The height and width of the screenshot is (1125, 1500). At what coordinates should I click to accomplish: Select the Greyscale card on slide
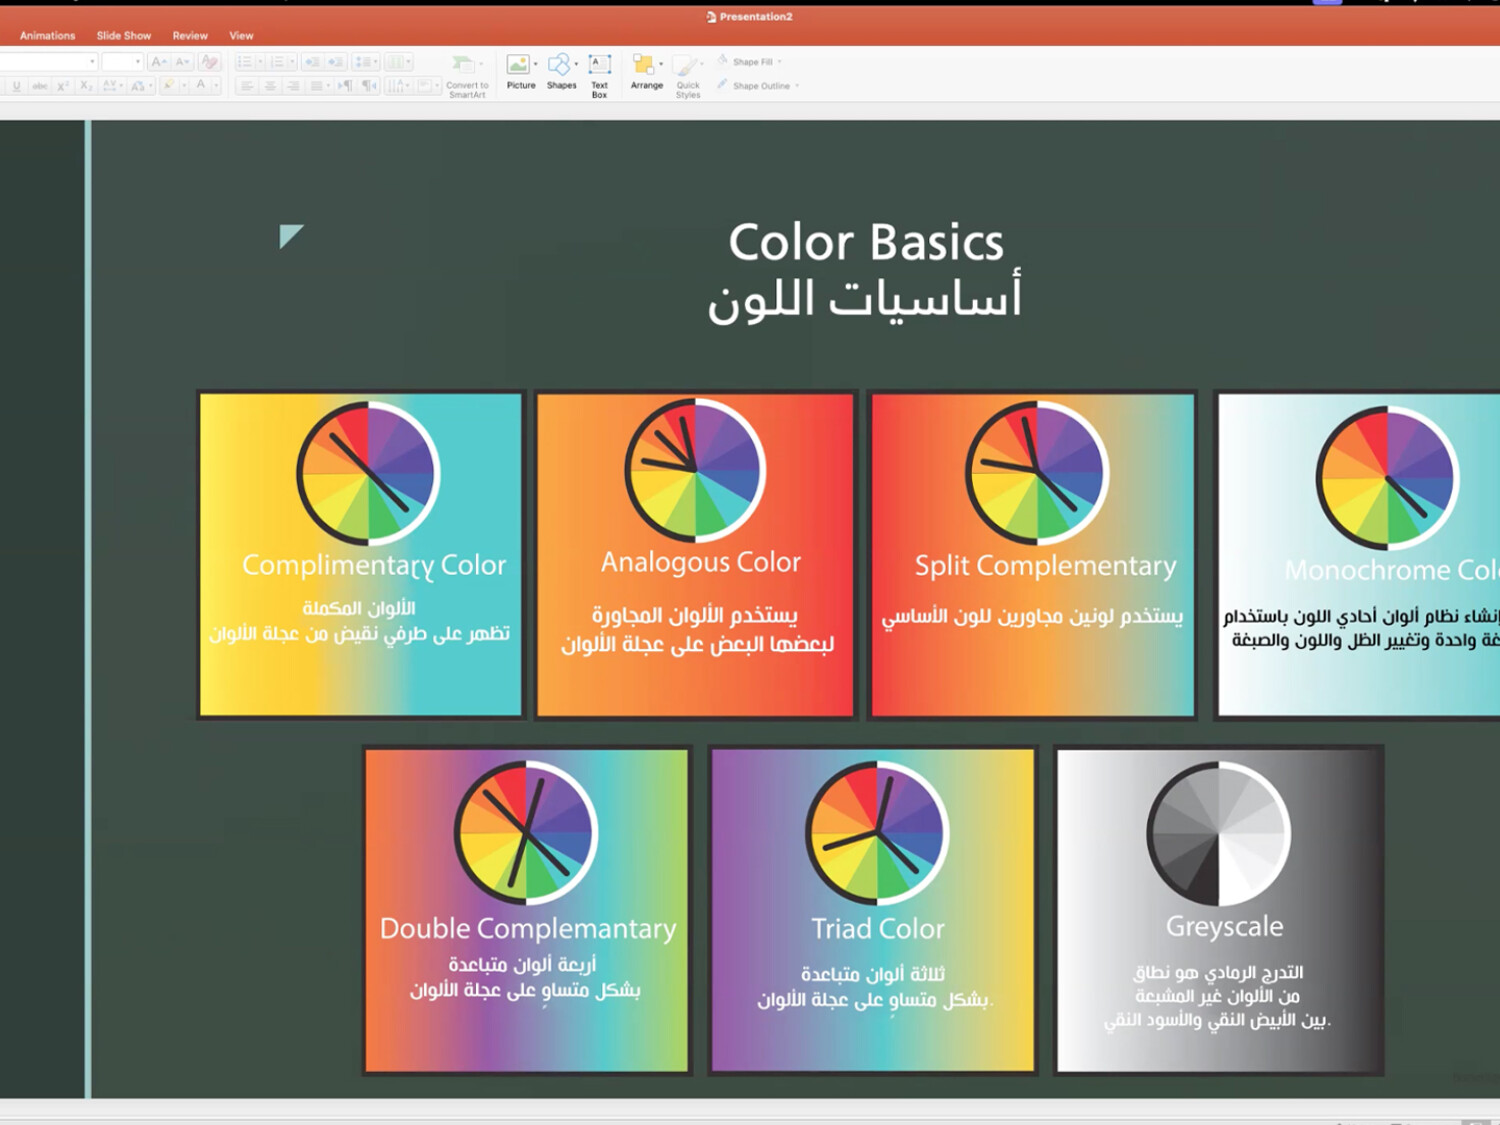(1219, 910)
